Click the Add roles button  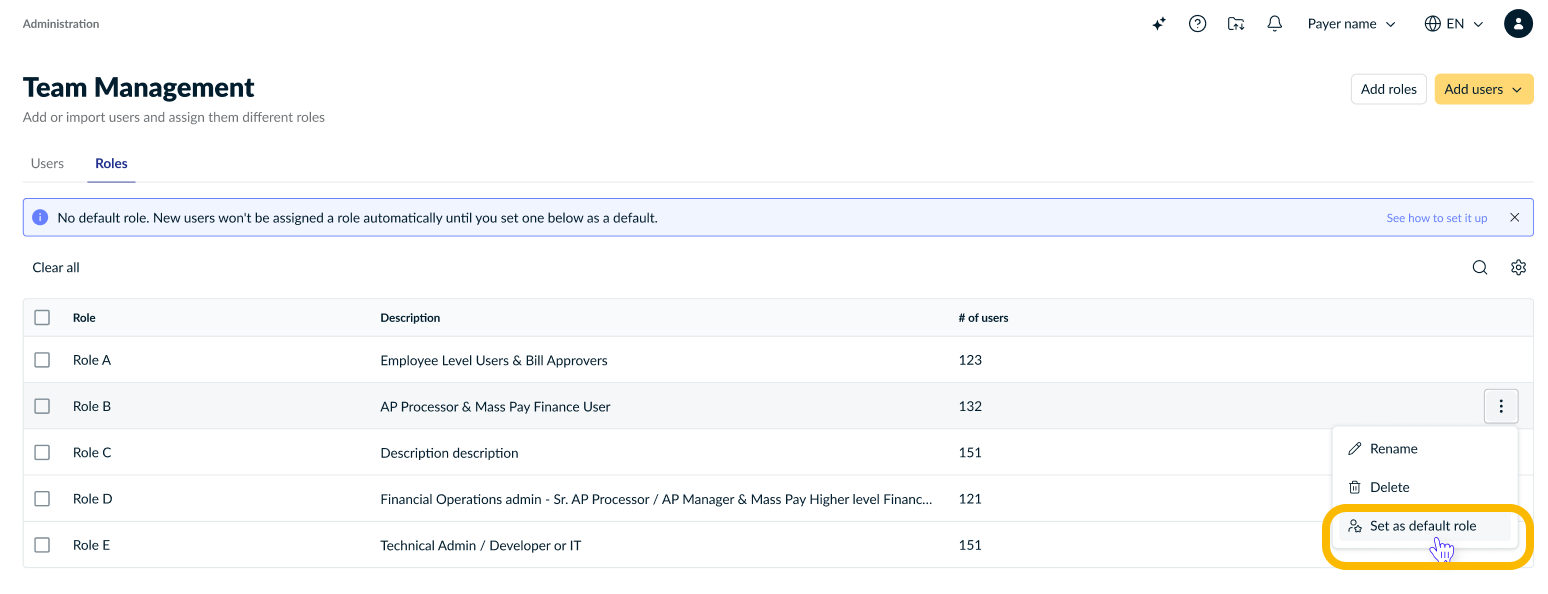(x=1388, y=89)
